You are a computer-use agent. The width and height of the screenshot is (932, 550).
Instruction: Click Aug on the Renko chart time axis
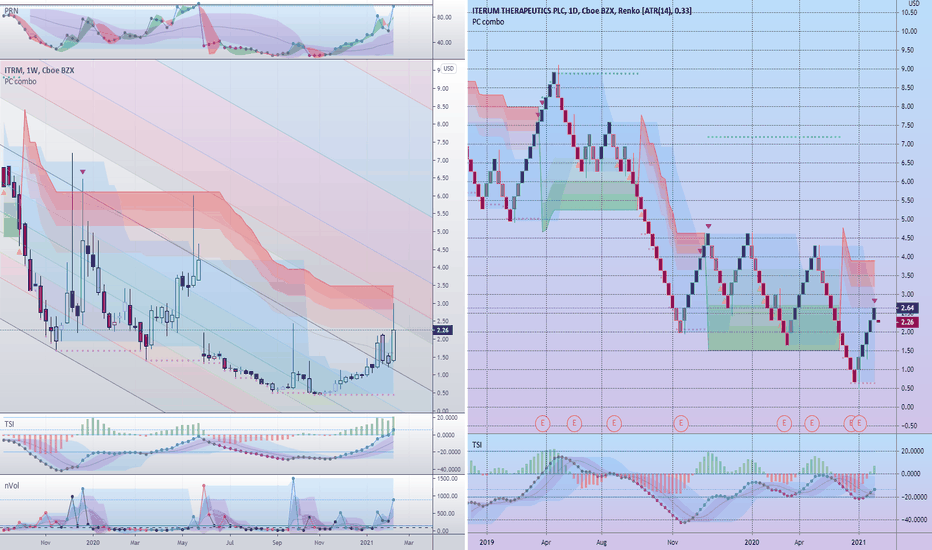(602, 542)
